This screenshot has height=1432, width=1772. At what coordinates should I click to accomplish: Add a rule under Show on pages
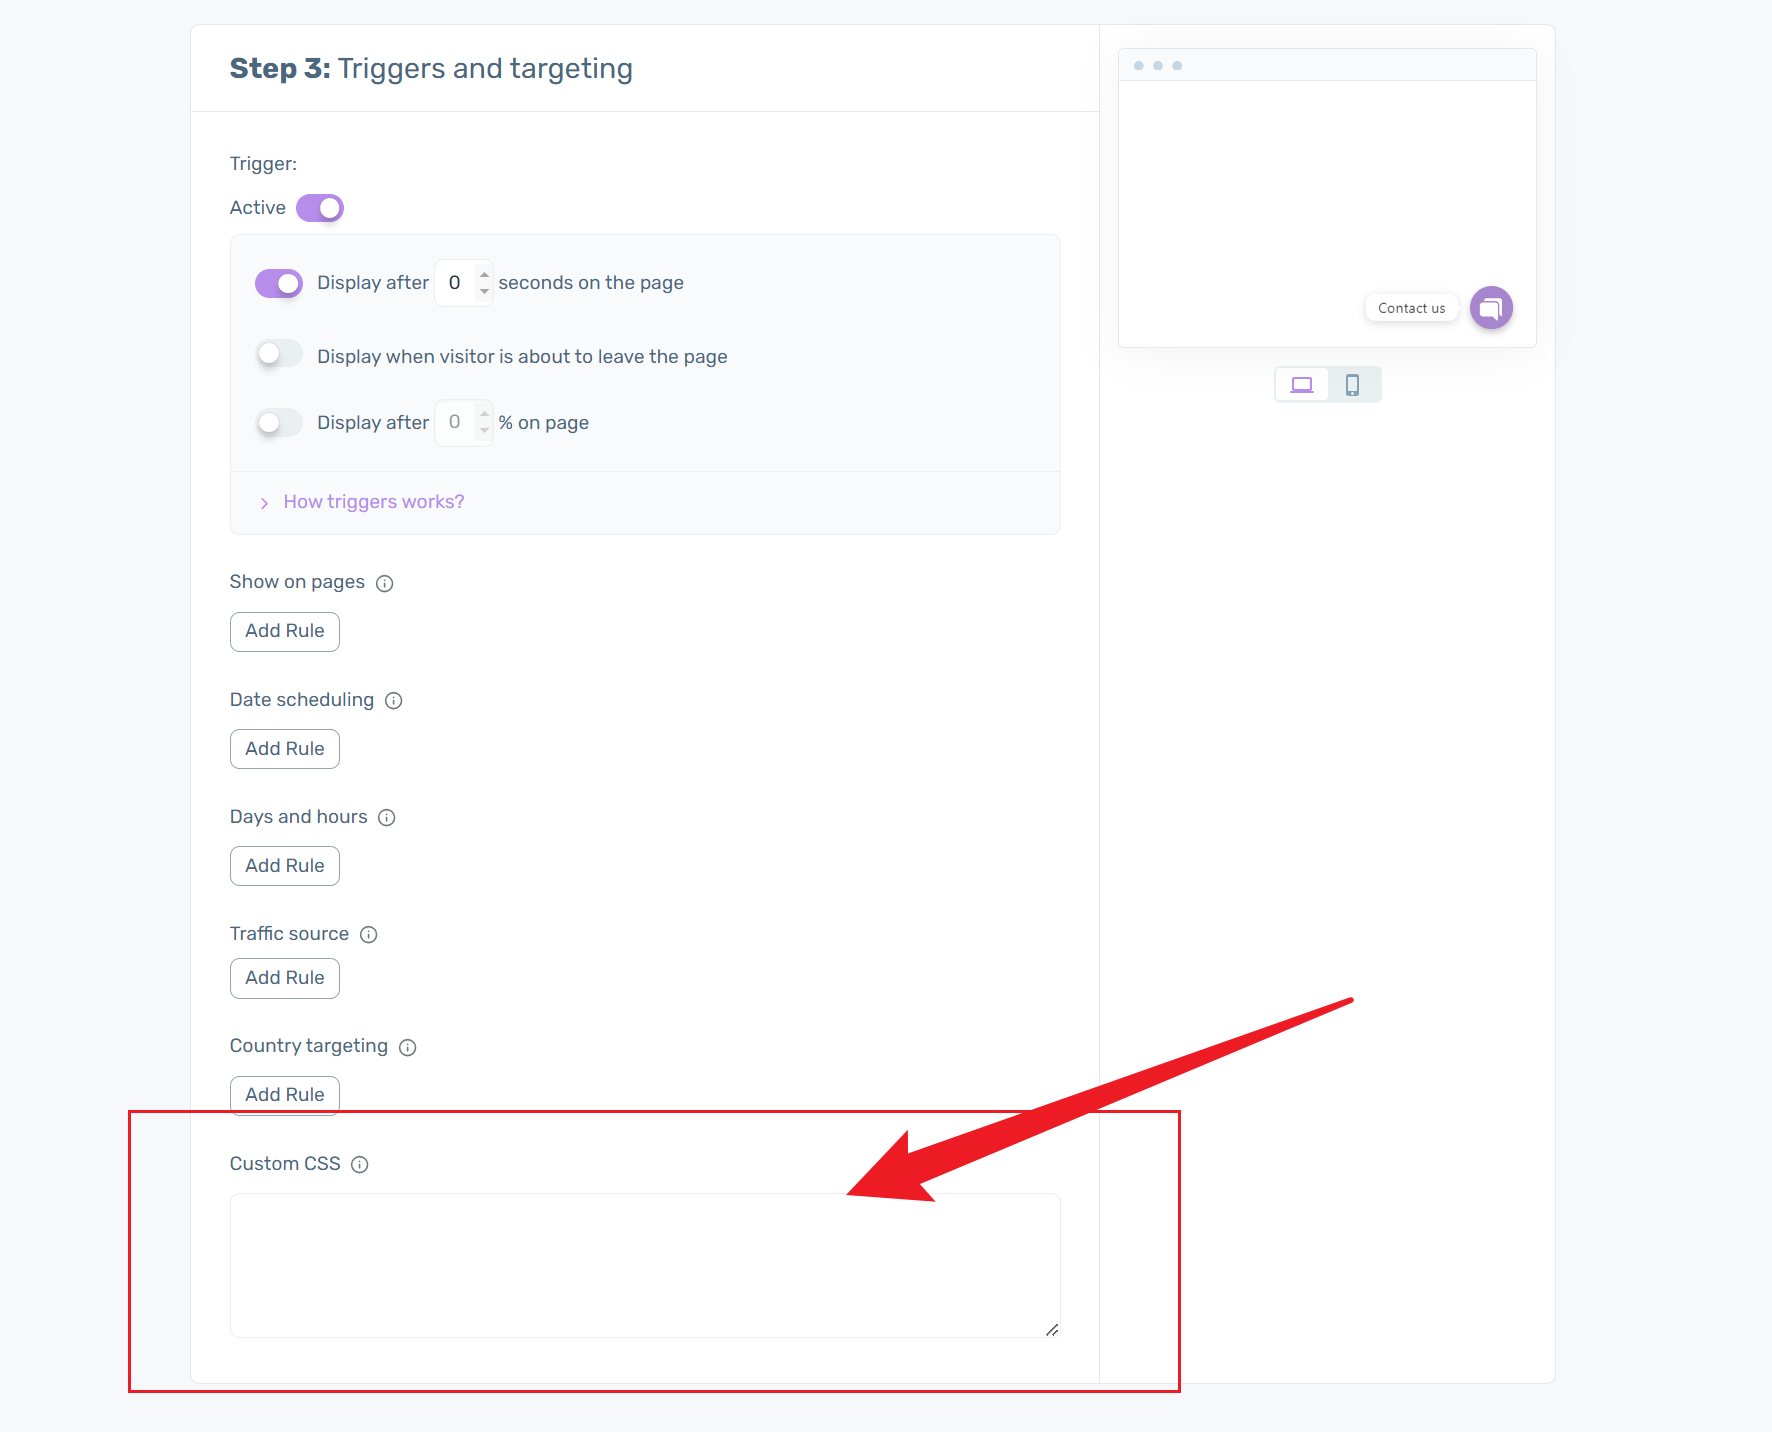(x=285, y=632)
